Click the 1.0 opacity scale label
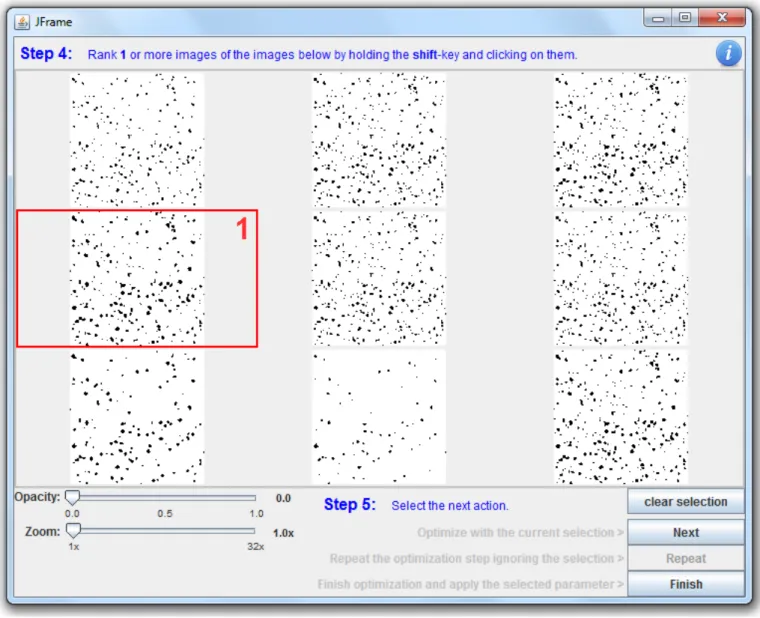Image resolution: width=760 pixels, height=618 pixels. (256, 514)
